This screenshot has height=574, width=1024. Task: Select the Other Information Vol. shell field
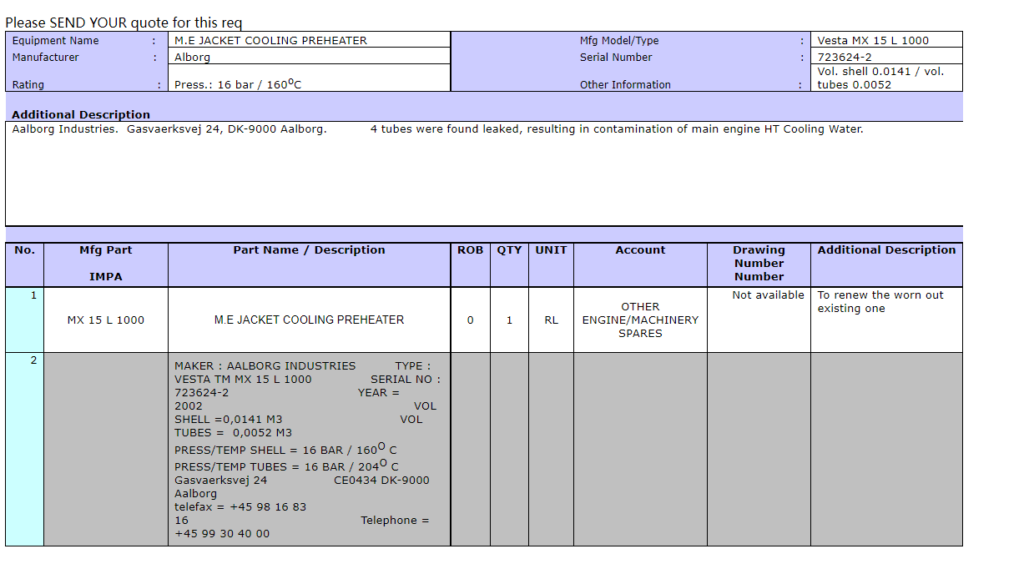coord(886,78)
